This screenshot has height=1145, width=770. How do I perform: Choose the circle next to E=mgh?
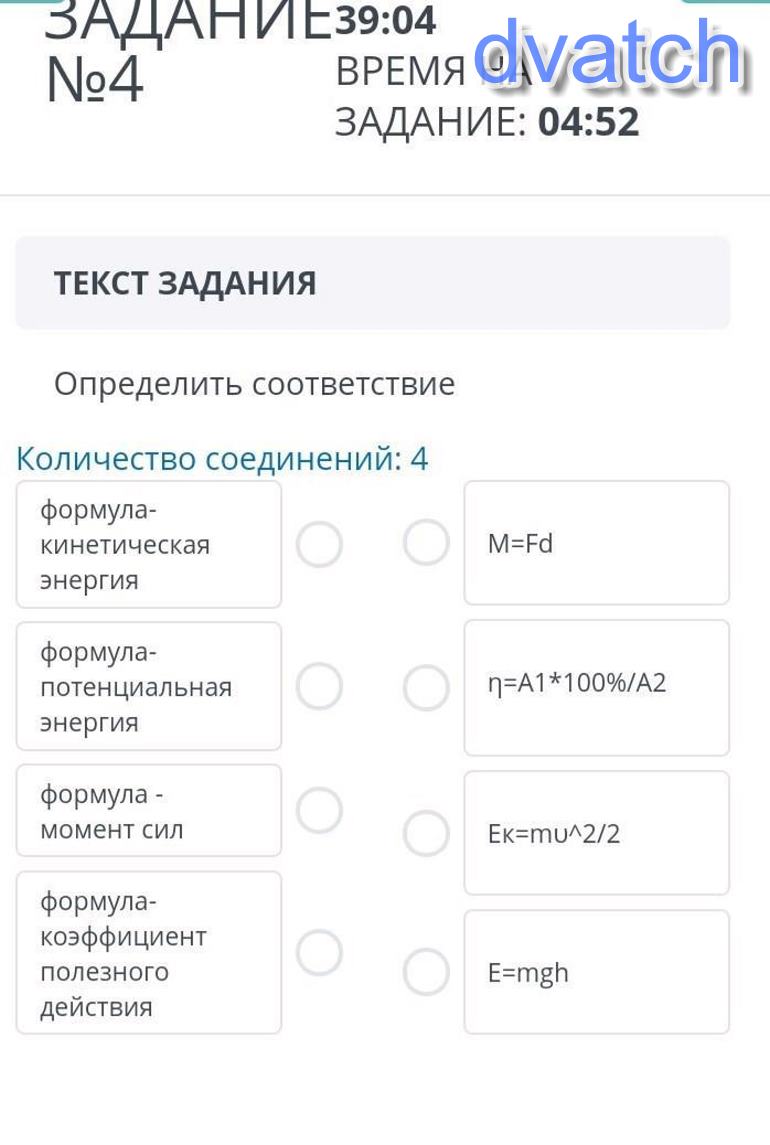pos(426,972)
